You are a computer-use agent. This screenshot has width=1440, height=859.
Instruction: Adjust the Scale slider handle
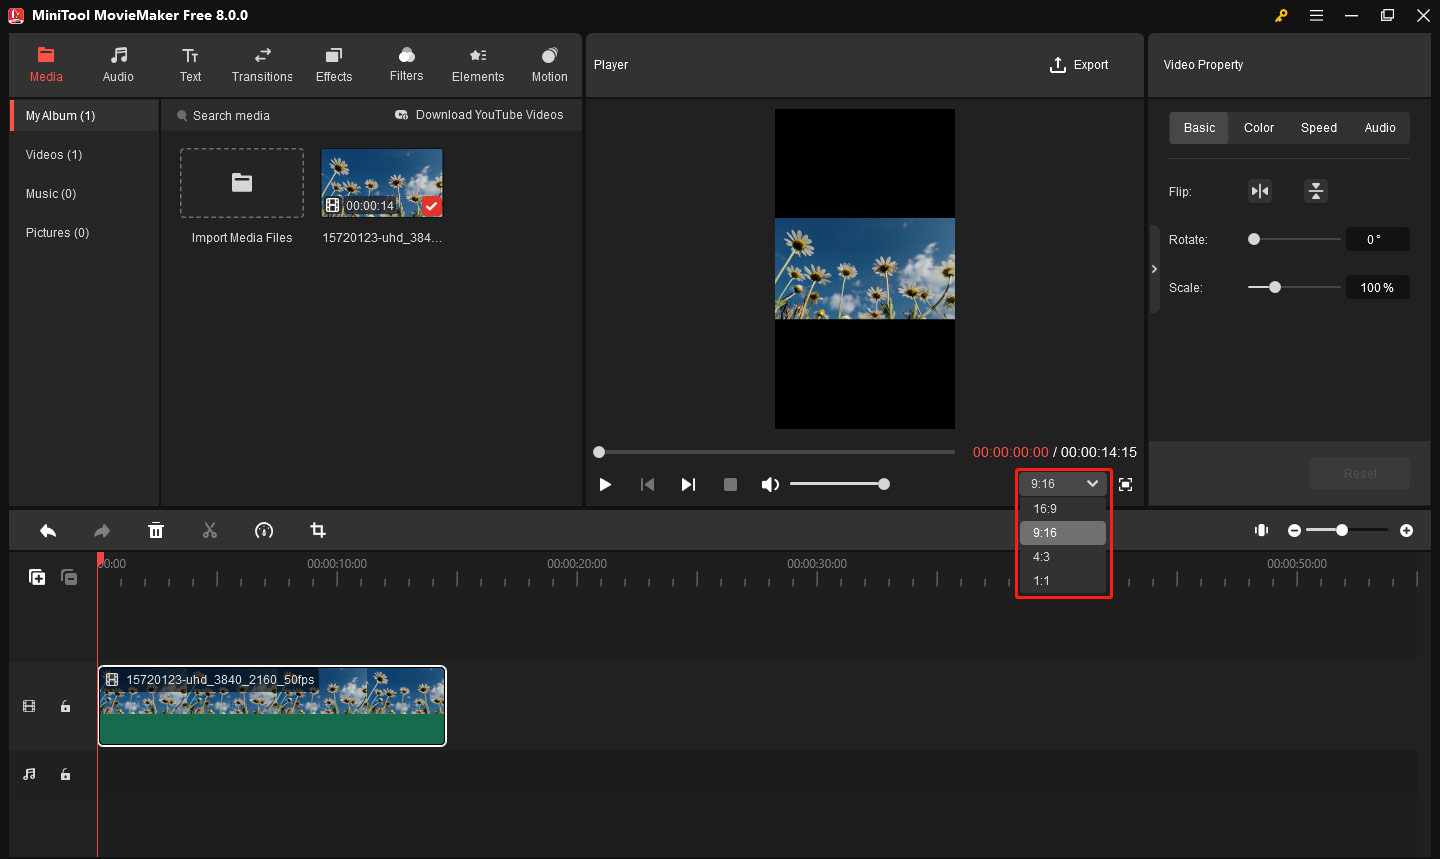tap(1275, 287)
